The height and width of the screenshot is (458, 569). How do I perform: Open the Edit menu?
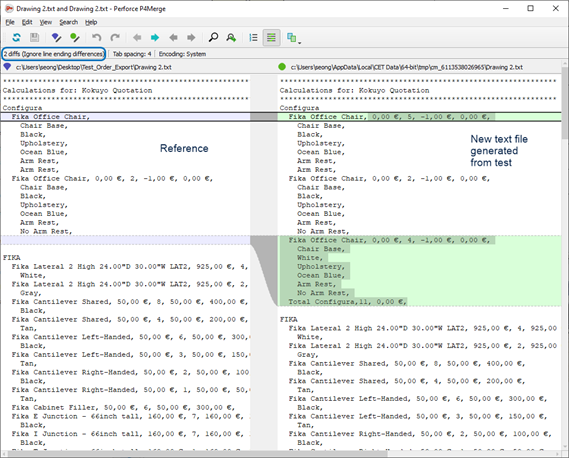point(27,22)
